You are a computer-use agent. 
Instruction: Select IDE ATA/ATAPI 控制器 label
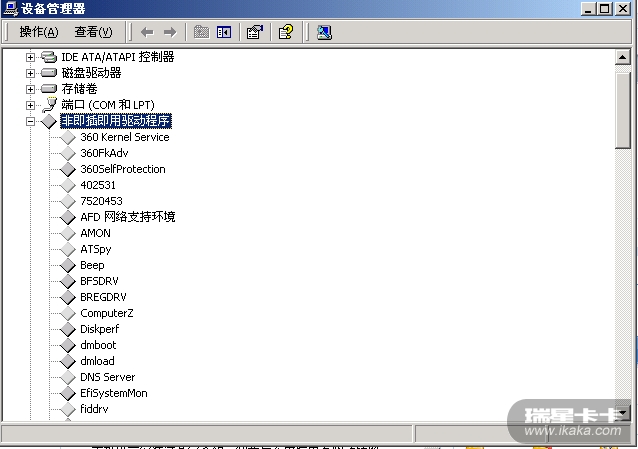pos(118,57)
